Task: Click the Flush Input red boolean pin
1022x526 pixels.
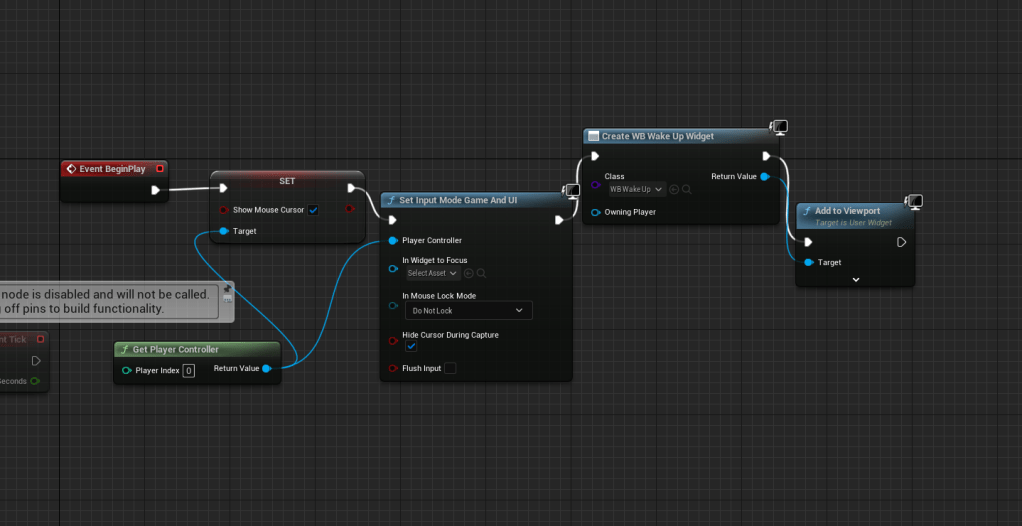Action: 393,369
